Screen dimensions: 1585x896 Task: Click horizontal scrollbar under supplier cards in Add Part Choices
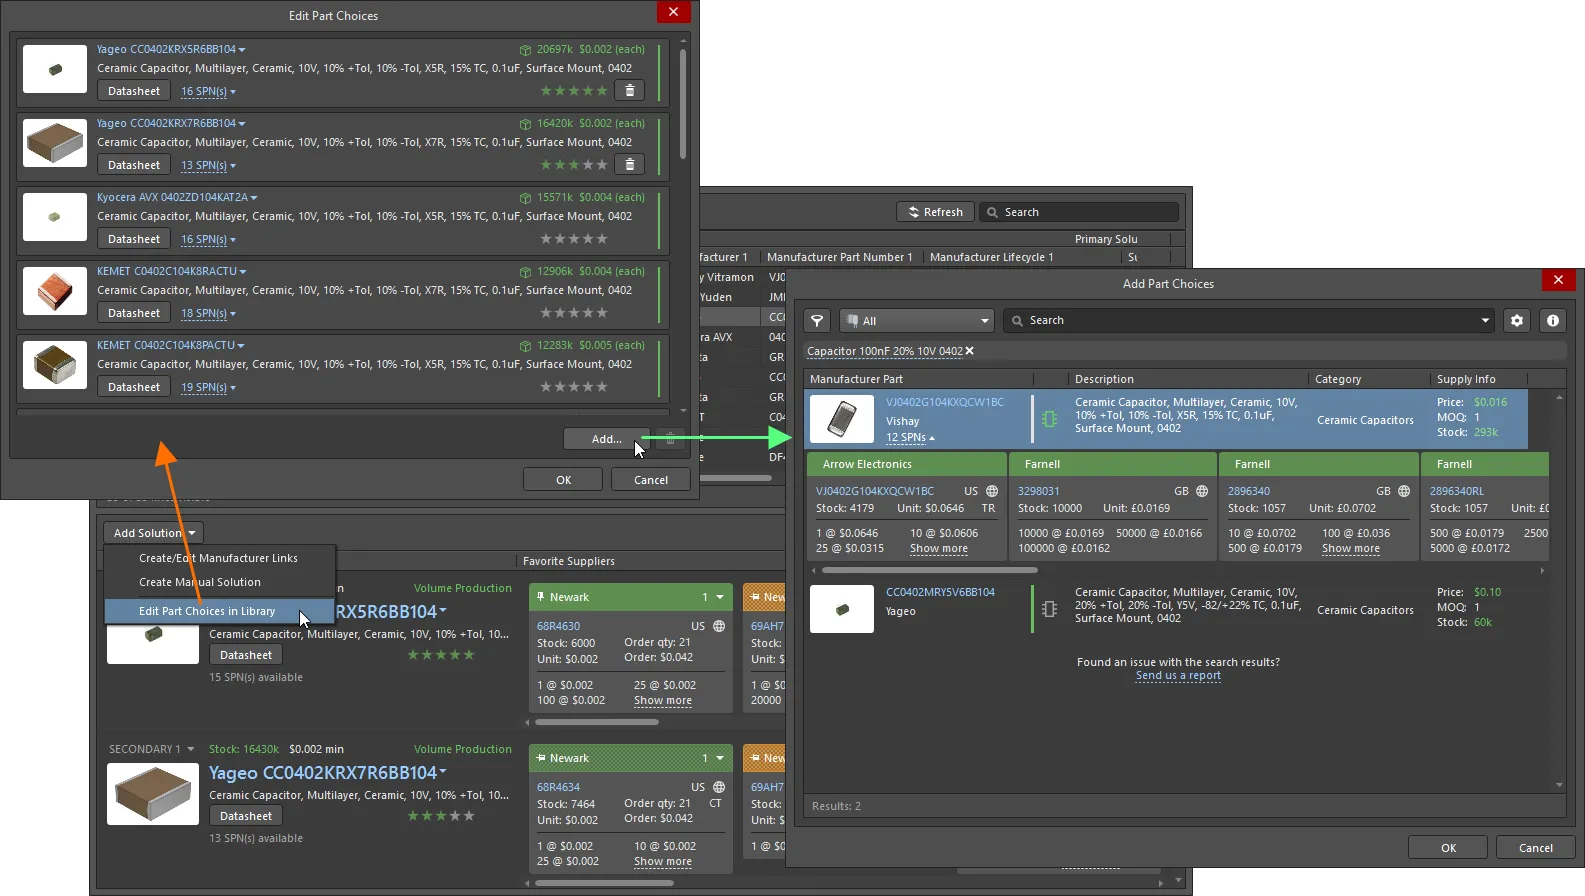929,571
